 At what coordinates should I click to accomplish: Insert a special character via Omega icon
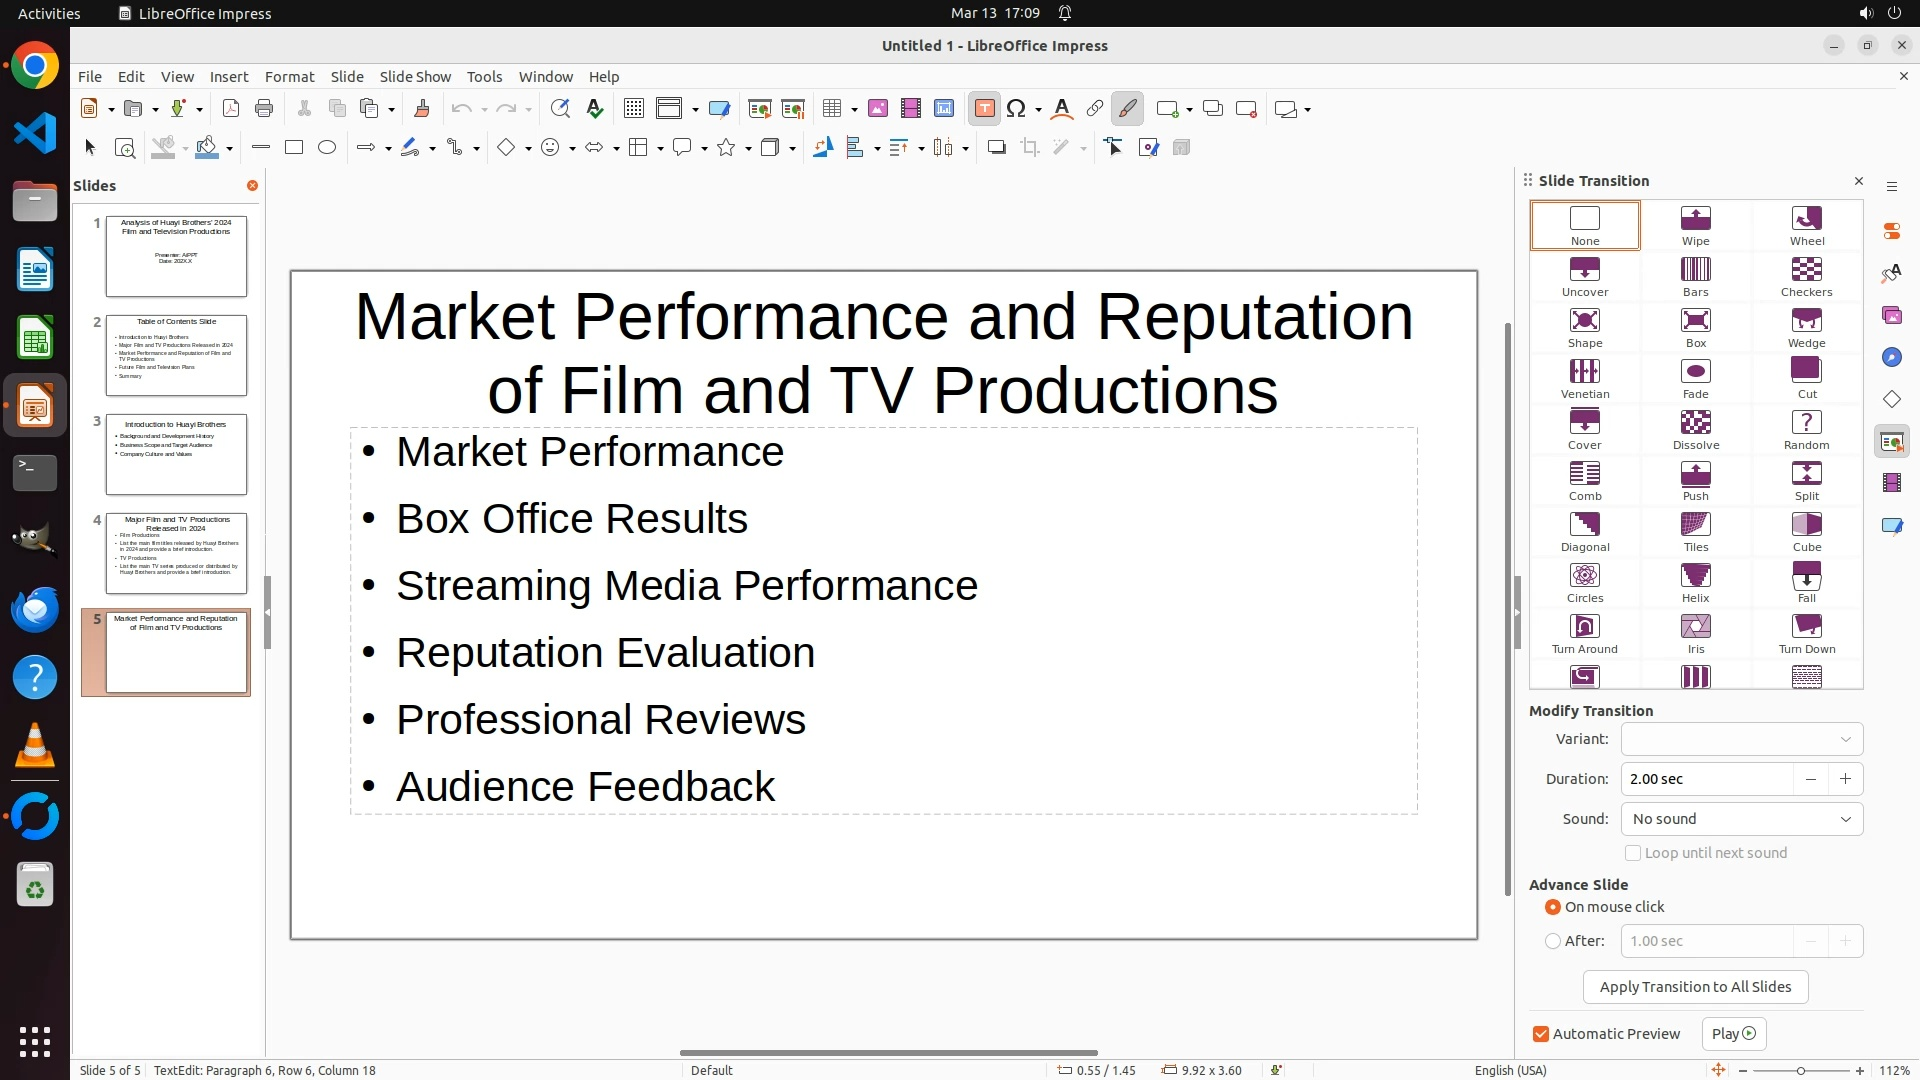click(1016, 109)
